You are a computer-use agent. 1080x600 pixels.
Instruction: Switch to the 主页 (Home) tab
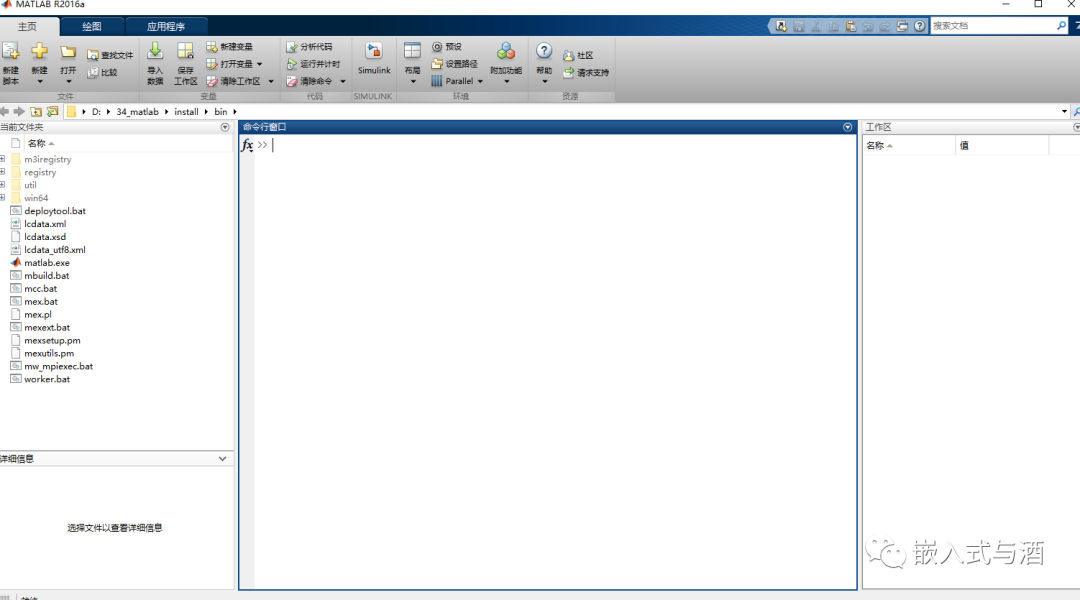28,26
